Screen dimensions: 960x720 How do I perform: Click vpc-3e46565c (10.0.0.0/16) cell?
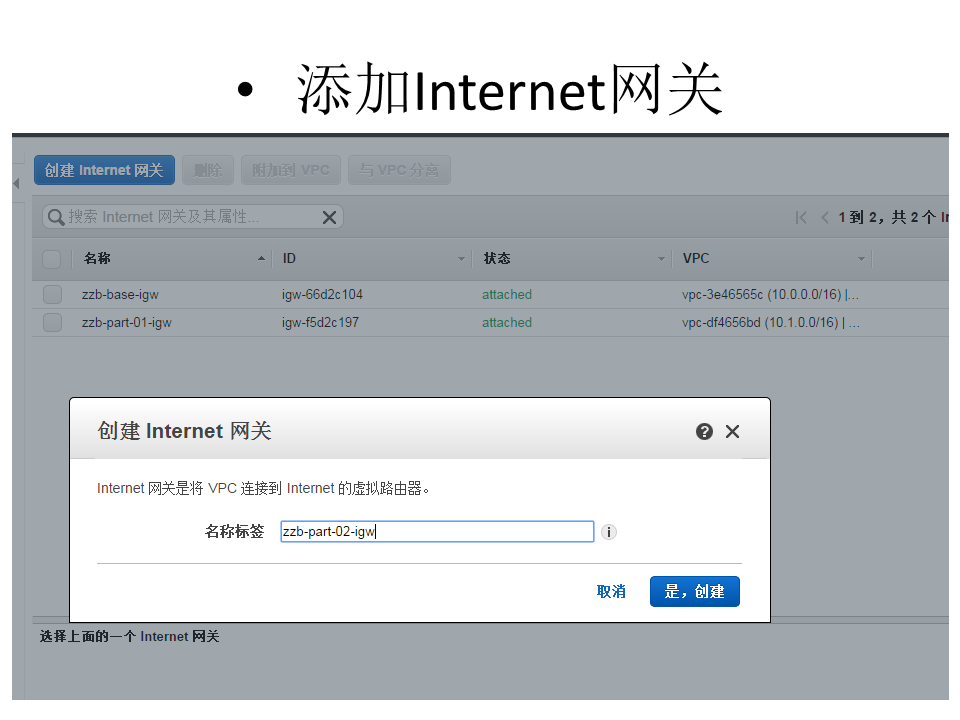point(770,294)
